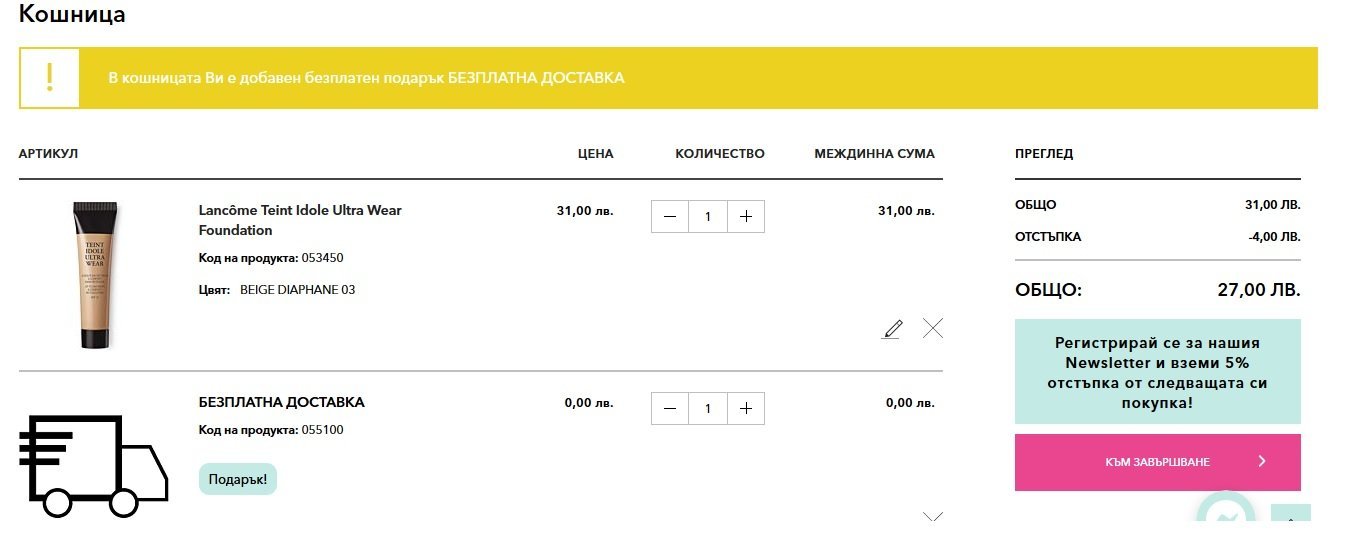Screen dimensions: 1359x560
Task: Increase Lancôme foundation quantity with plus
Action: (x=746, y=216)
